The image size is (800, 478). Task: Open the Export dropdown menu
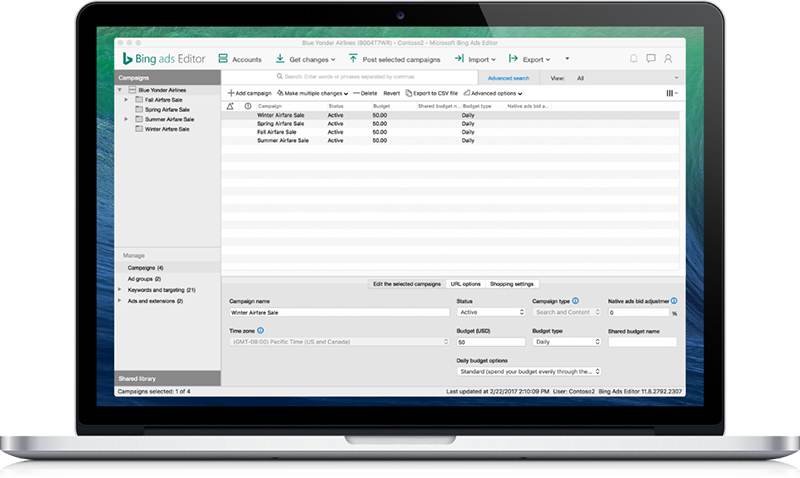[530, 59]
